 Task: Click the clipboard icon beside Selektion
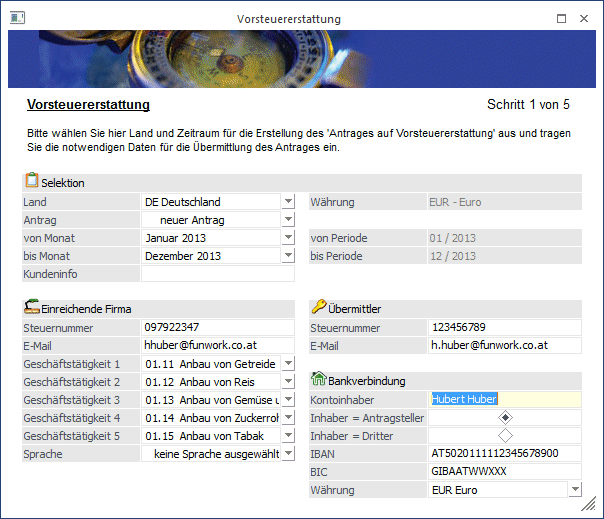point(30,182)
